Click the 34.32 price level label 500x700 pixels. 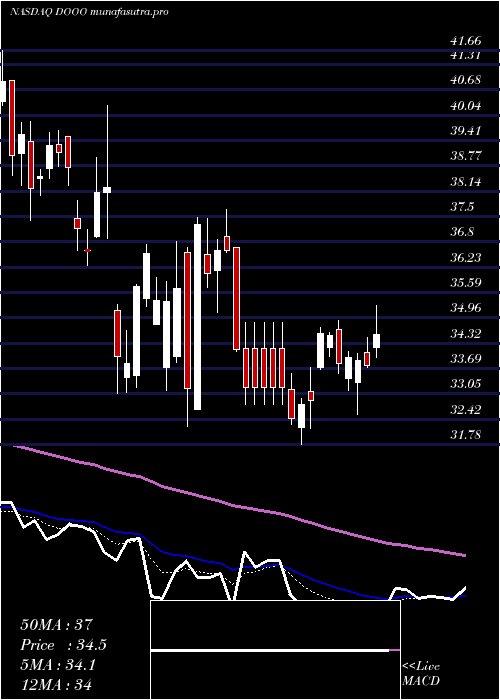466,333
